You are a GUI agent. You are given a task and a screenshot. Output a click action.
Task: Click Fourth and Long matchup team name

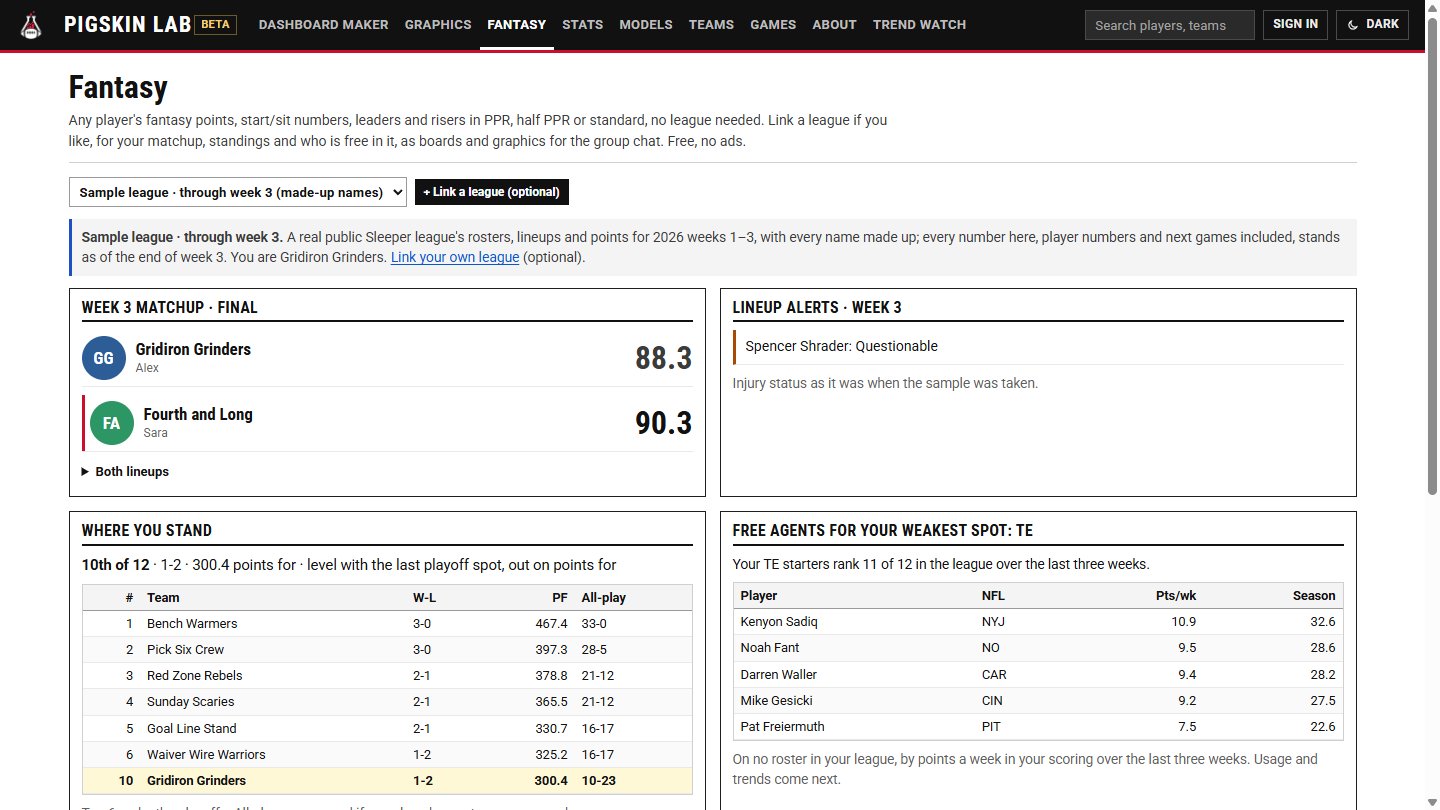point(198,414)
